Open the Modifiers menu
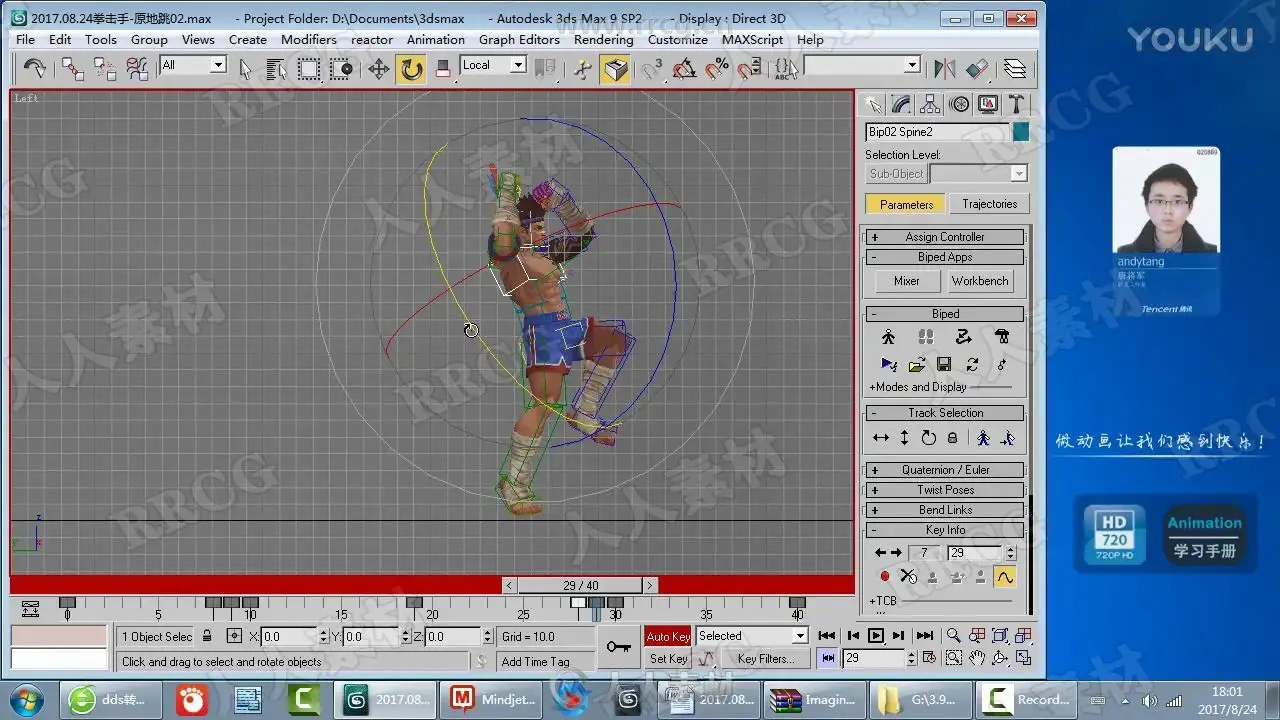Viewport: 1280px width, 720px height. click(309, 40)
